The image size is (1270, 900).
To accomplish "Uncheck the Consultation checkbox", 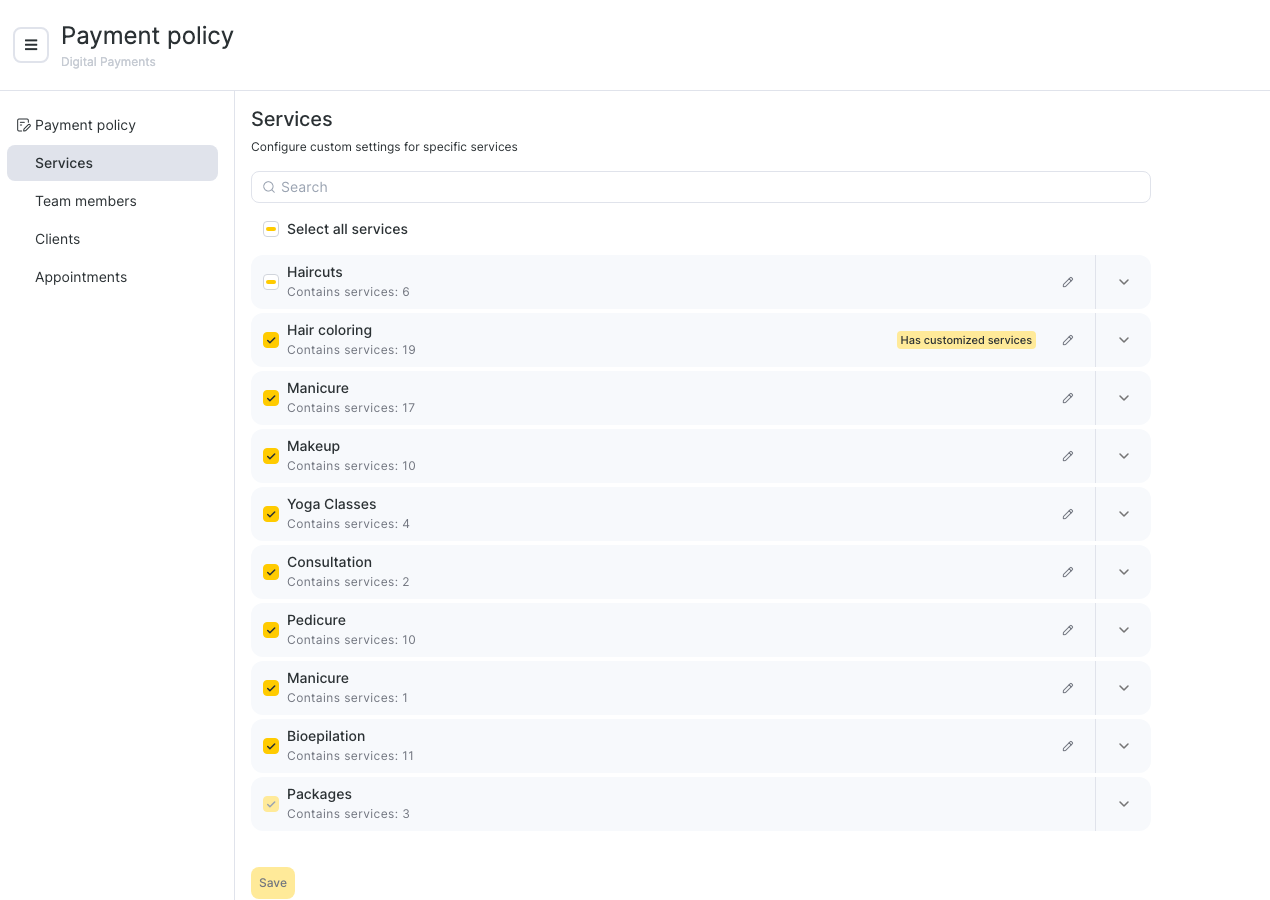I will coord(271,572).
